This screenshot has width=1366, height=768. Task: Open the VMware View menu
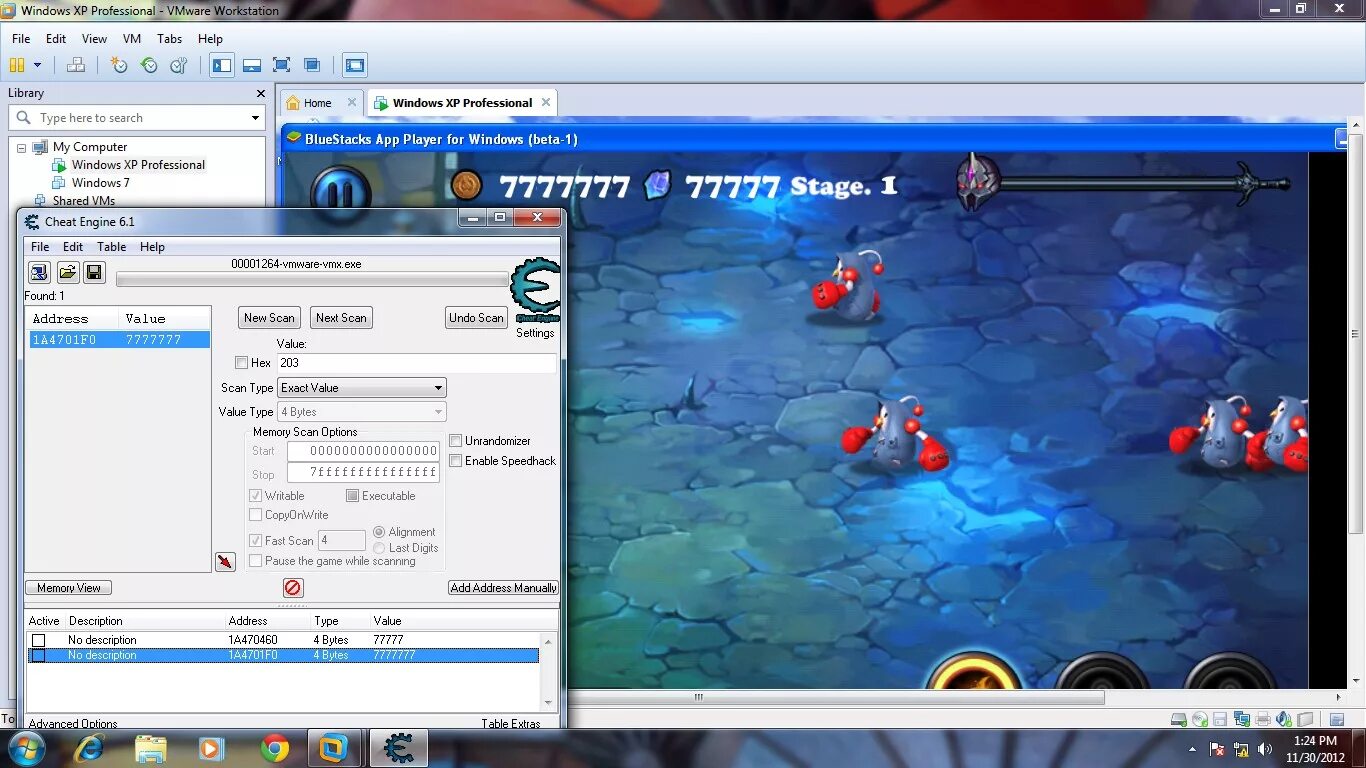pos(94,39)
